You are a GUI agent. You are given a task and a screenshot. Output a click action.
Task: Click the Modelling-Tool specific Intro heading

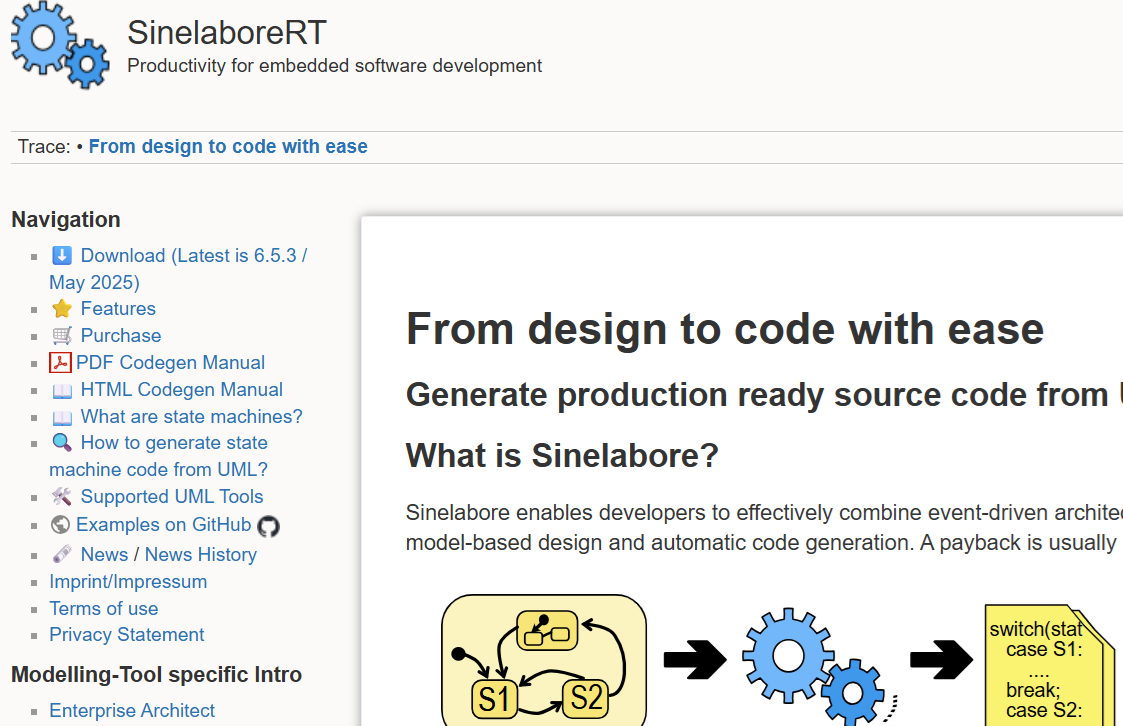click(x=156, y=674)
